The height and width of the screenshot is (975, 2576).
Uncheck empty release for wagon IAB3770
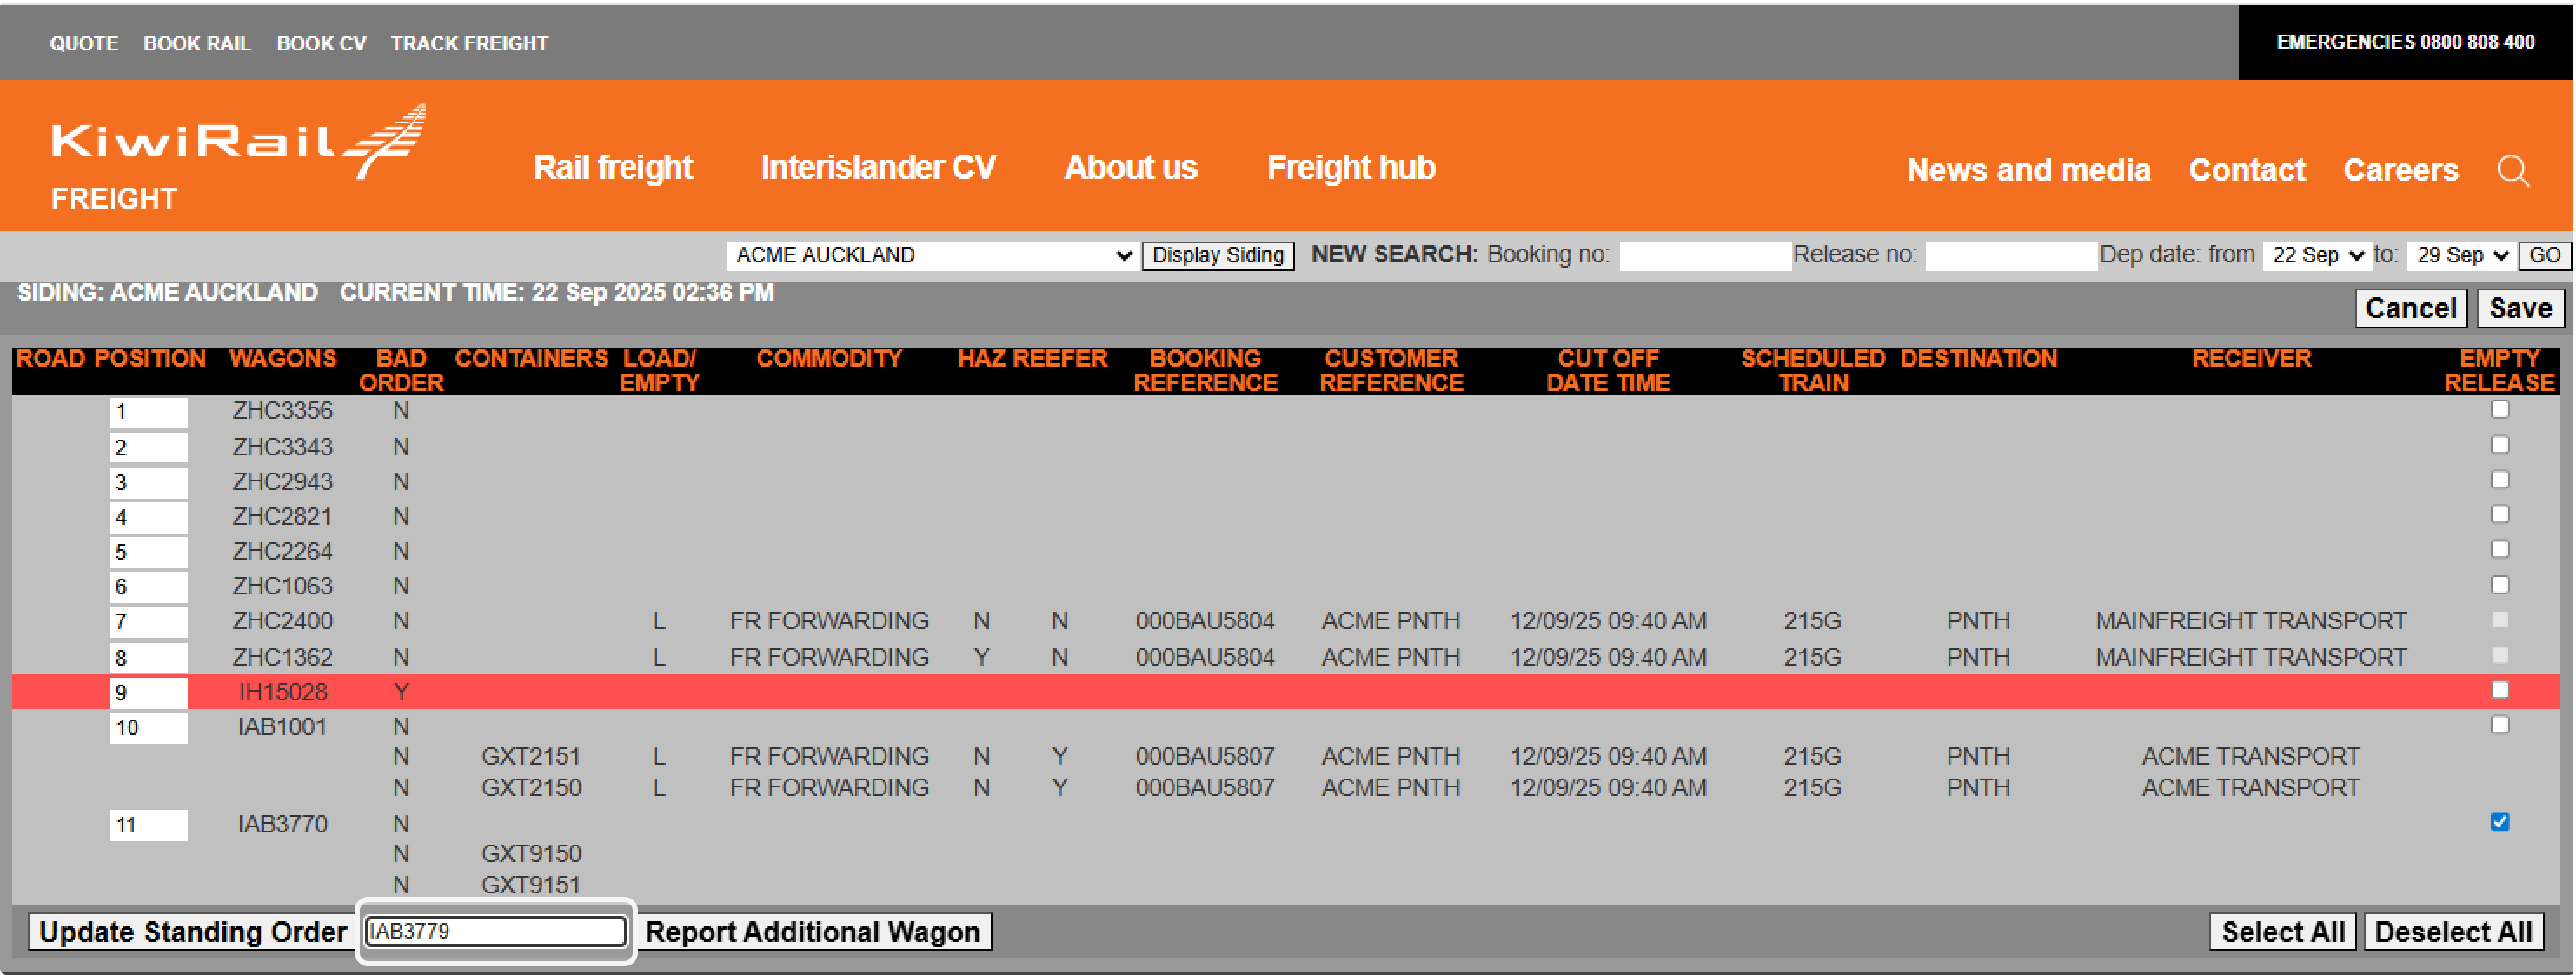[x=2499, y=822]
